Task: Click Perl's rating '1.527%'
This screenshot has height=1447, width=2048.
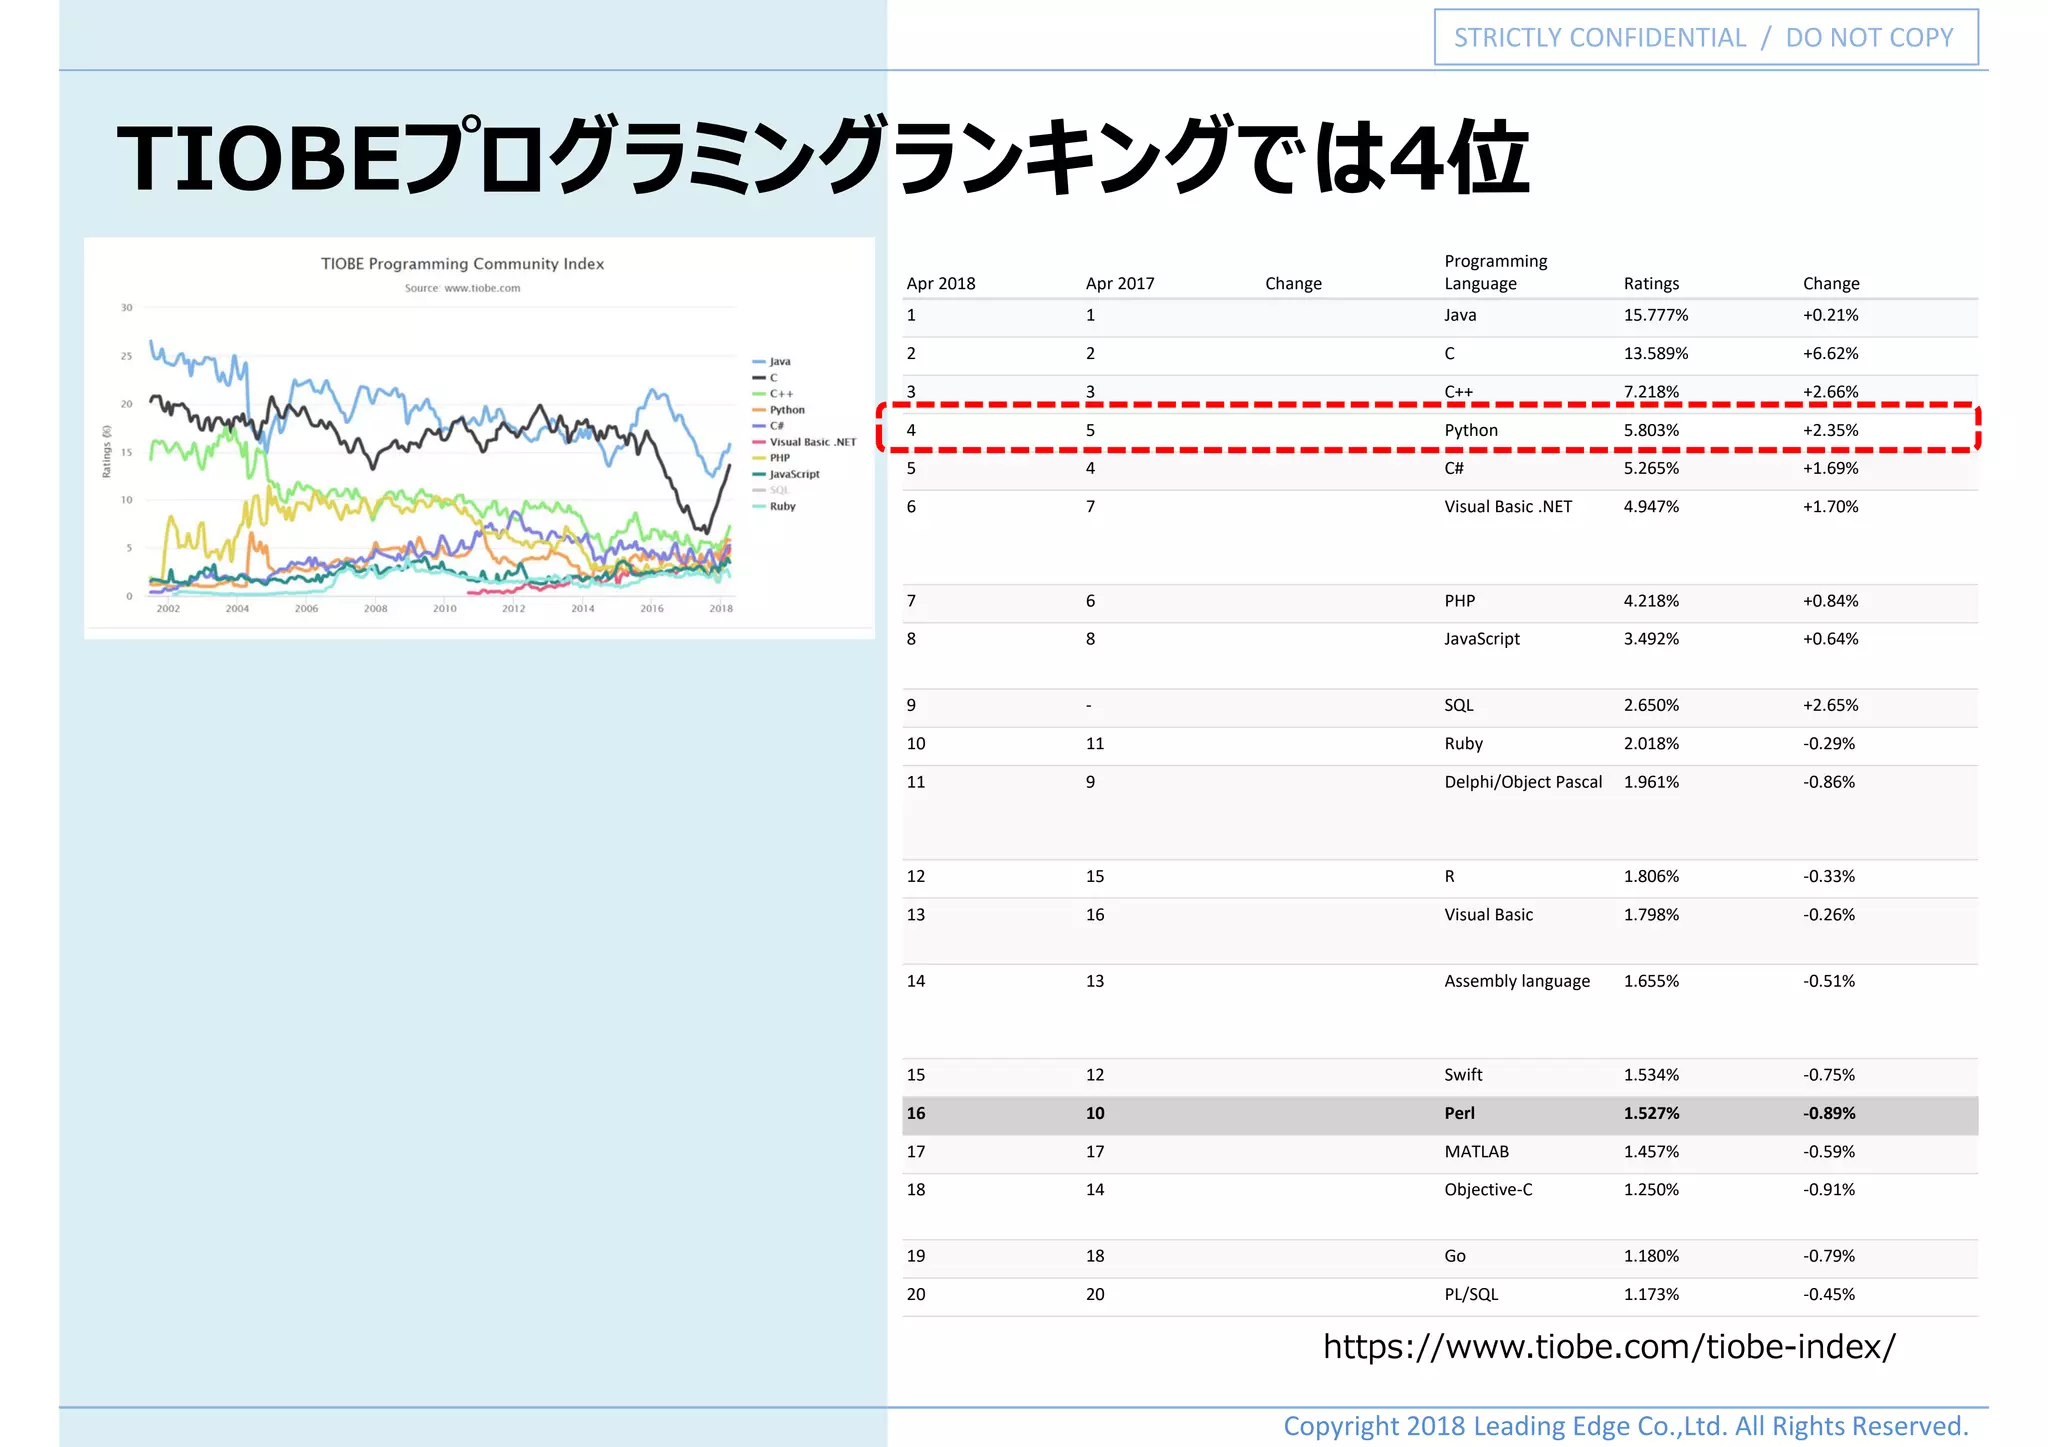Action: point(1651,1113)
